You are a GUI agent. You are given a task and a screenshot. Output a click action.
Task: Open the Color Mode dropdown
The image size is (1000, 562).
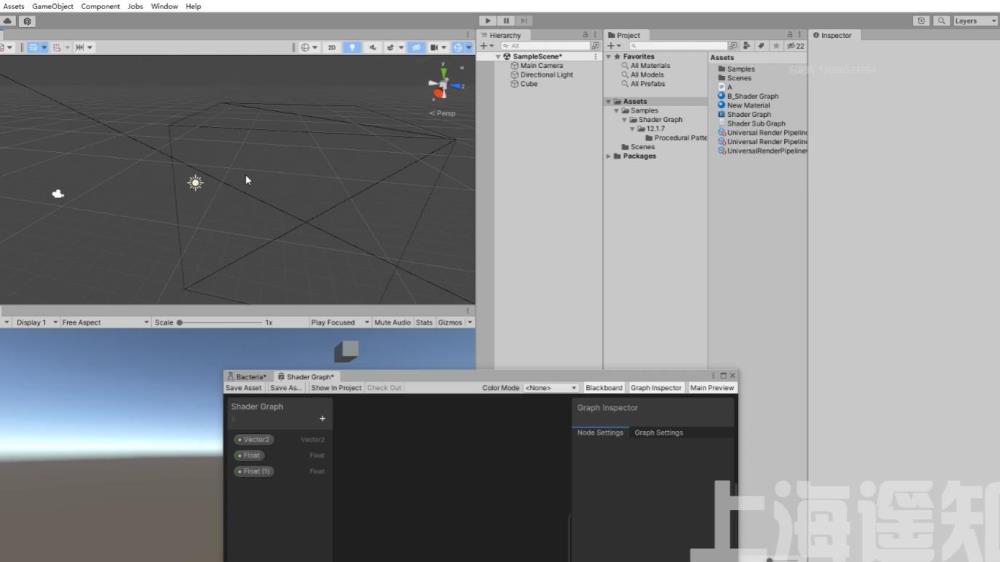(551, 388)
